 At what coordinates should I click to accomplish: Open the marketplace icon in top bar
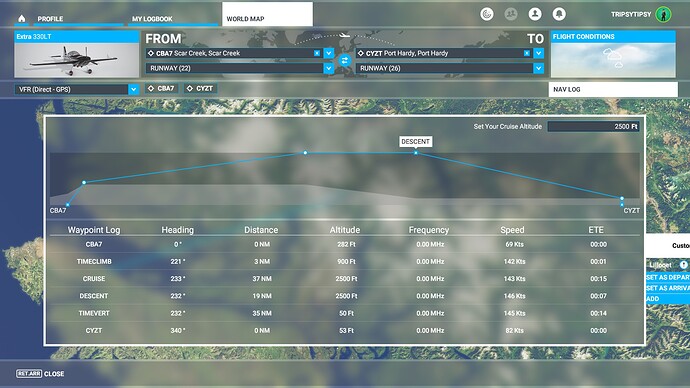487,14
